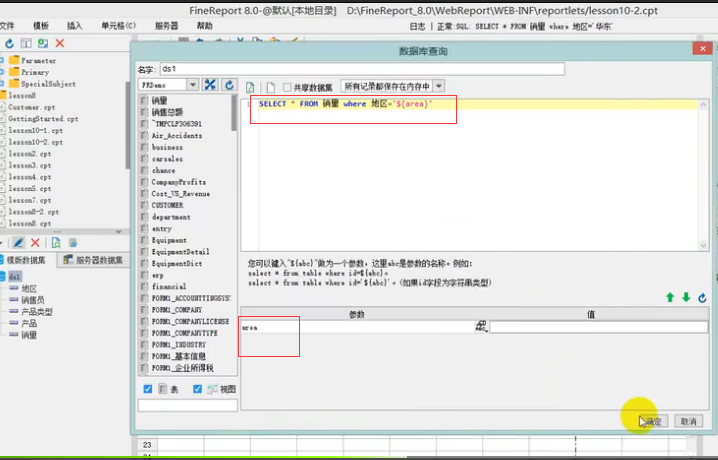
Task: Toggle the 视图 (views) checkbox
Action: coord(197,389)
